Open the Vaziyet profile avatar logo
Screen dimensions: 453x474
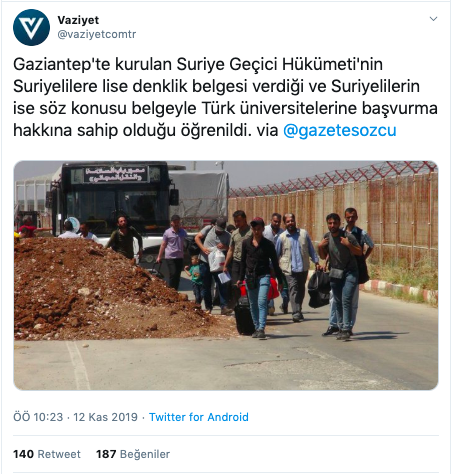tap(31, 27)
